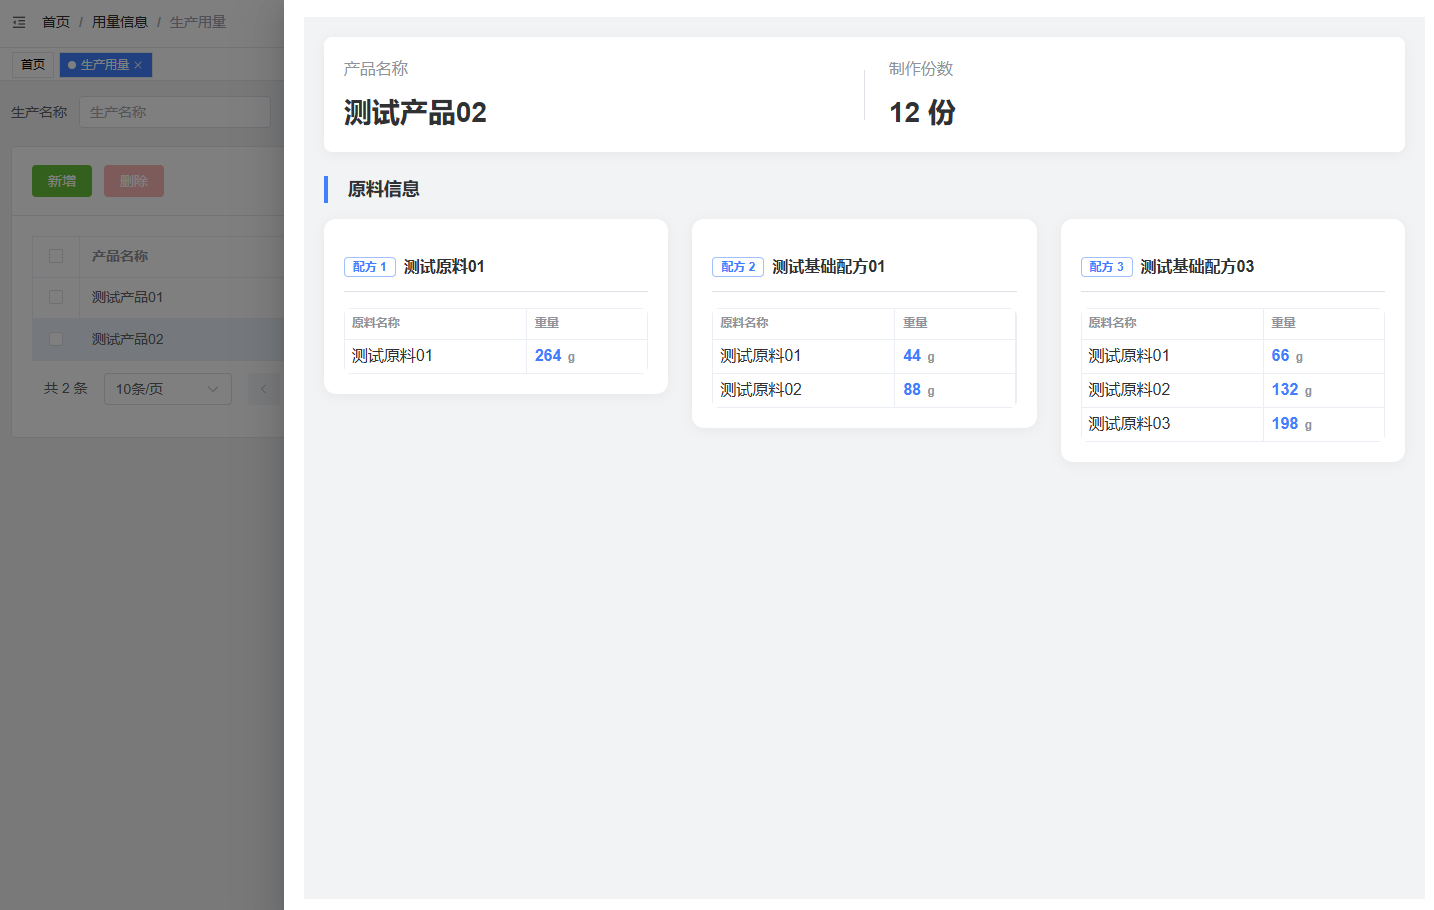The height and width of the screenshot is (910, 1434).
Task: Click the green 新增 button
Action: click(x=62, y=181)
